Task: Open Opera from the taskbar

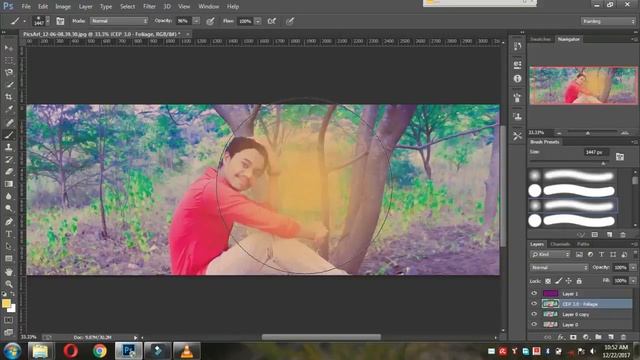Action: tap(71, 351)
